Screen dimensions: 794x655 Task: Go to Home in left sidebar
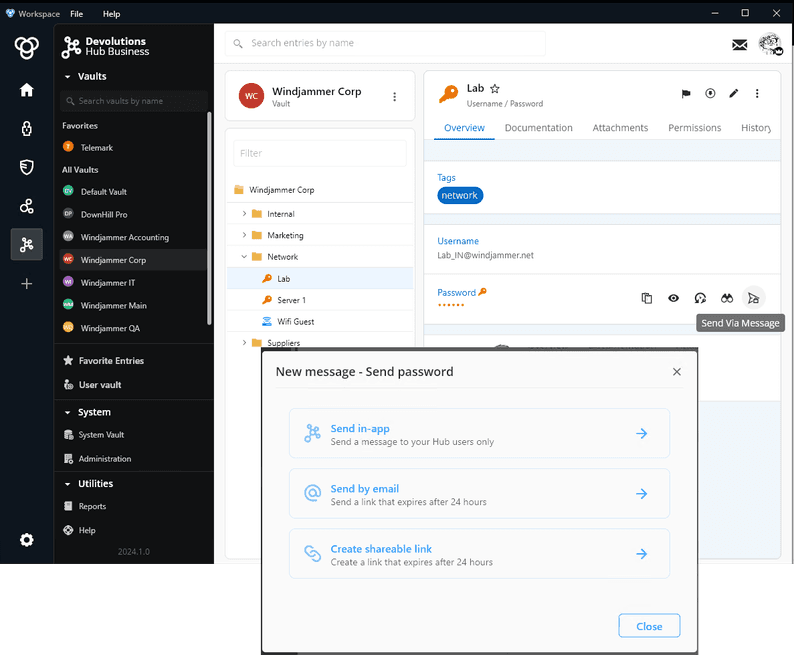click(x=27, y=90)
